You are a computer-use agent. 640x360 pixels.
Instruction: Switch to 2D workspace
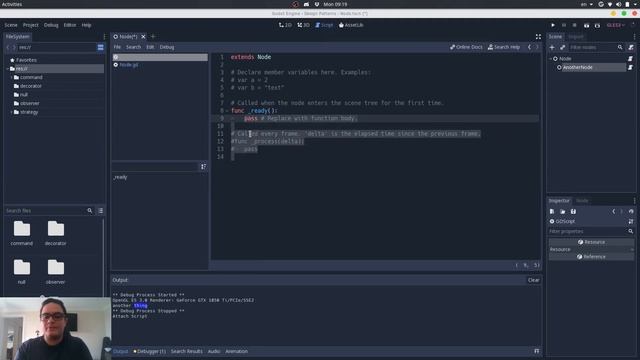pyautogui.click(x=285, y=25)
